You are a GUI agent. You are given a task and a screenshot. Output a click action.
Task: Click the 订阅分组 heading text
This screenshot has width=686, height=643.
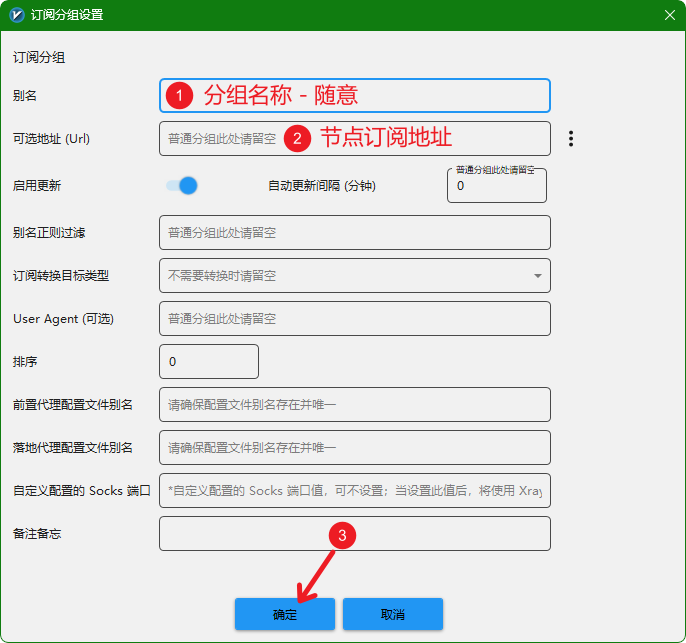click(x=39, y=57)
